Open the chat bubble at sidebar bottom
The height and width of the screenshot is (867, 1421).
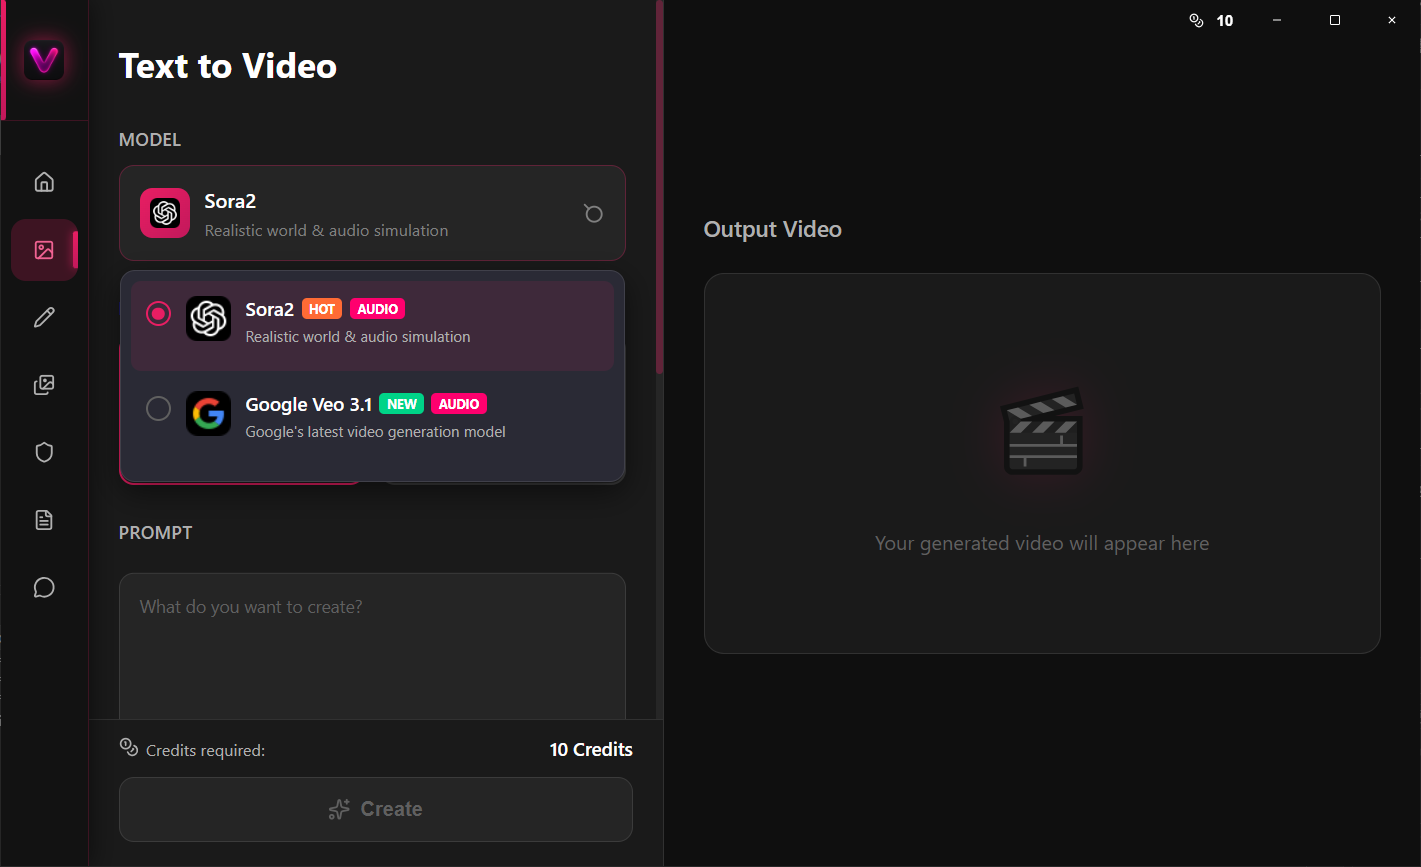click(x=44, y=587)
